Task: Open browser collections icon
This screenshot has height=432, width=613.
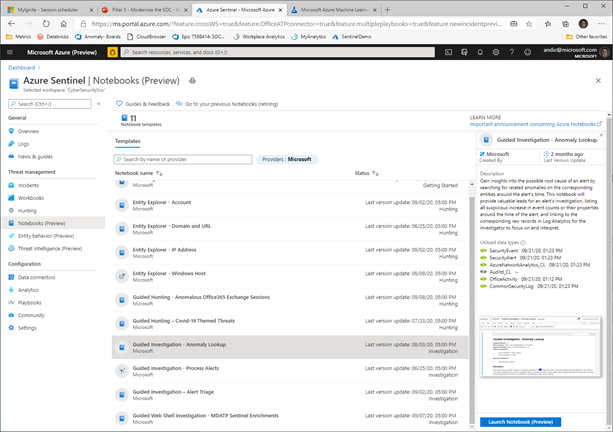Action: (565, 24)
